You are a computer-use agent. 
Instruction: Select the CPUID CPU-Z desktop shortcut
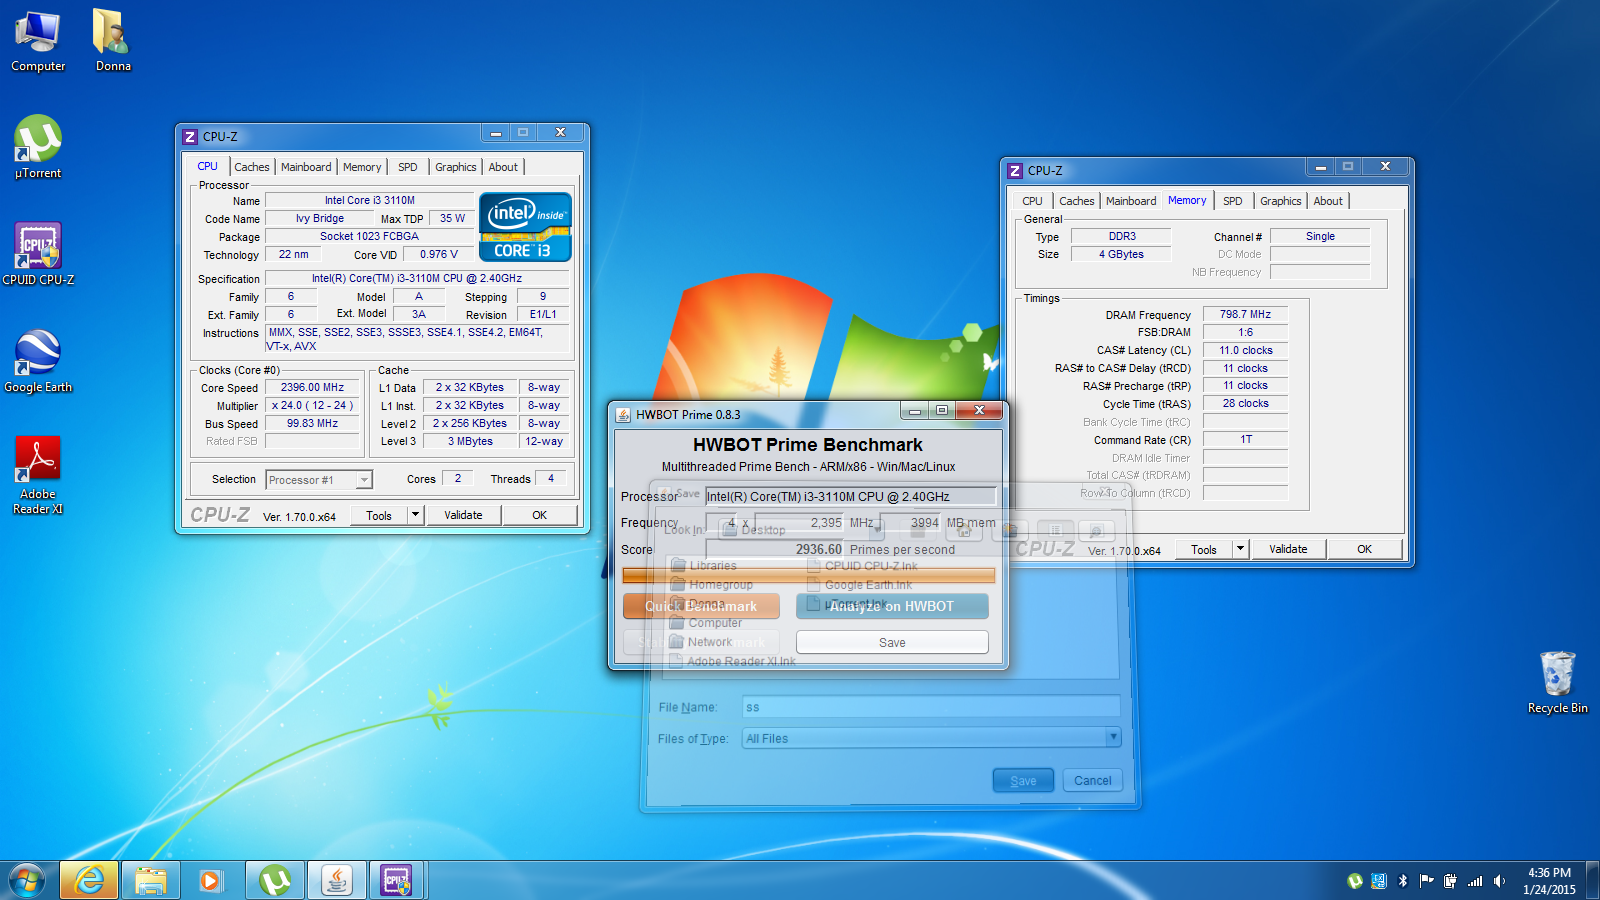[38, 254]
